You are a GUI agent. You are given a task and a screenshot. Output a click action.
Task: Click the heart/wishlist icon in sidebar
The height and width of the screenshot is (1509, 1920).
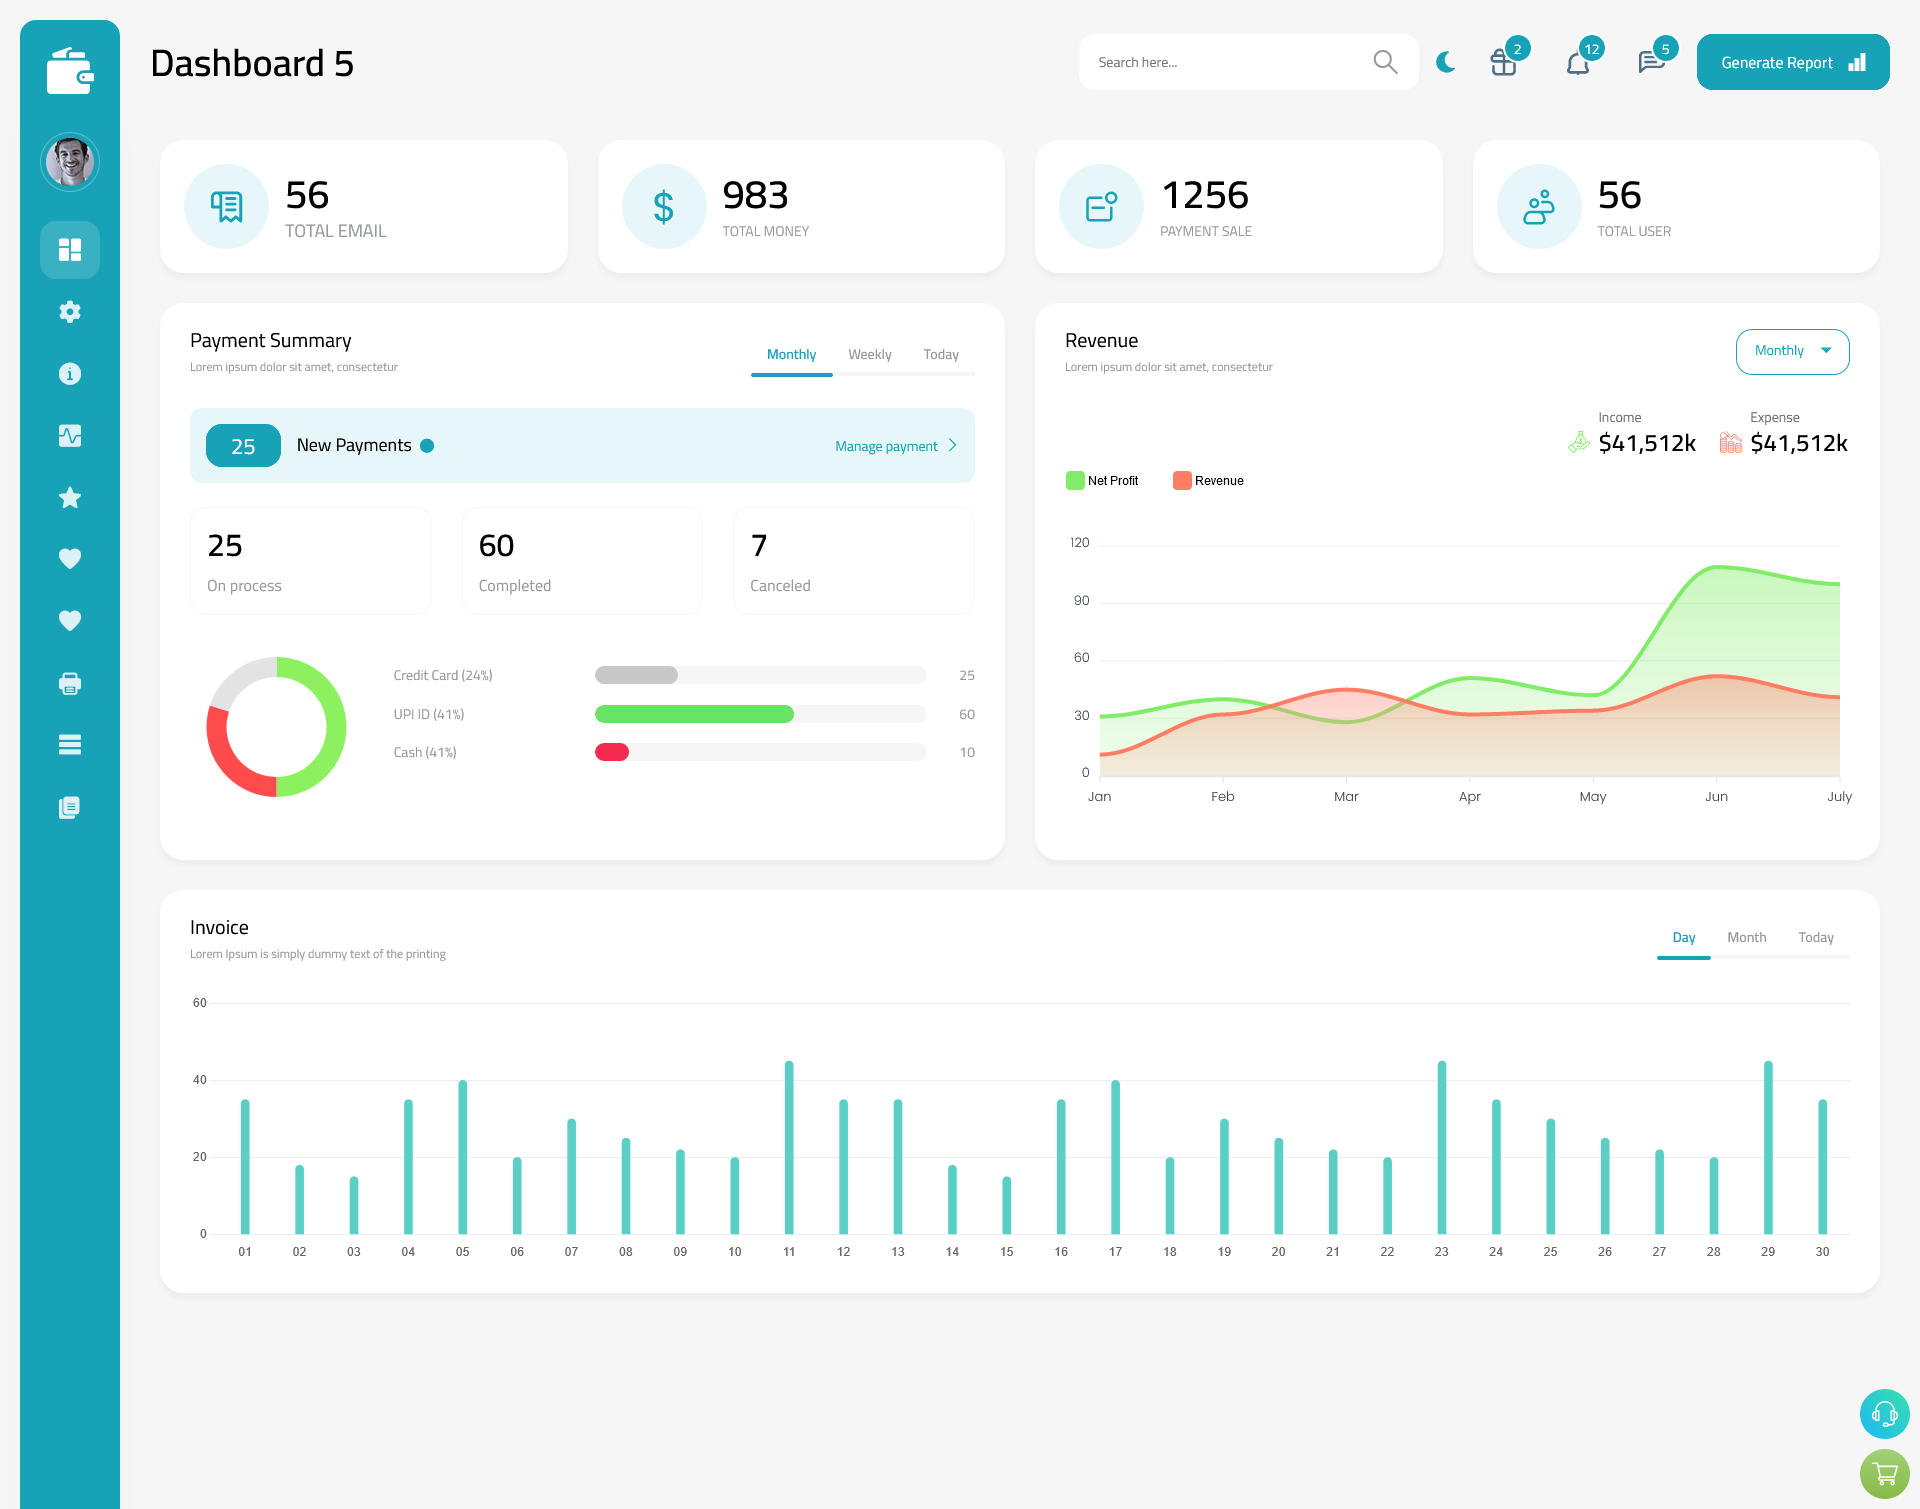coord(70,558)
